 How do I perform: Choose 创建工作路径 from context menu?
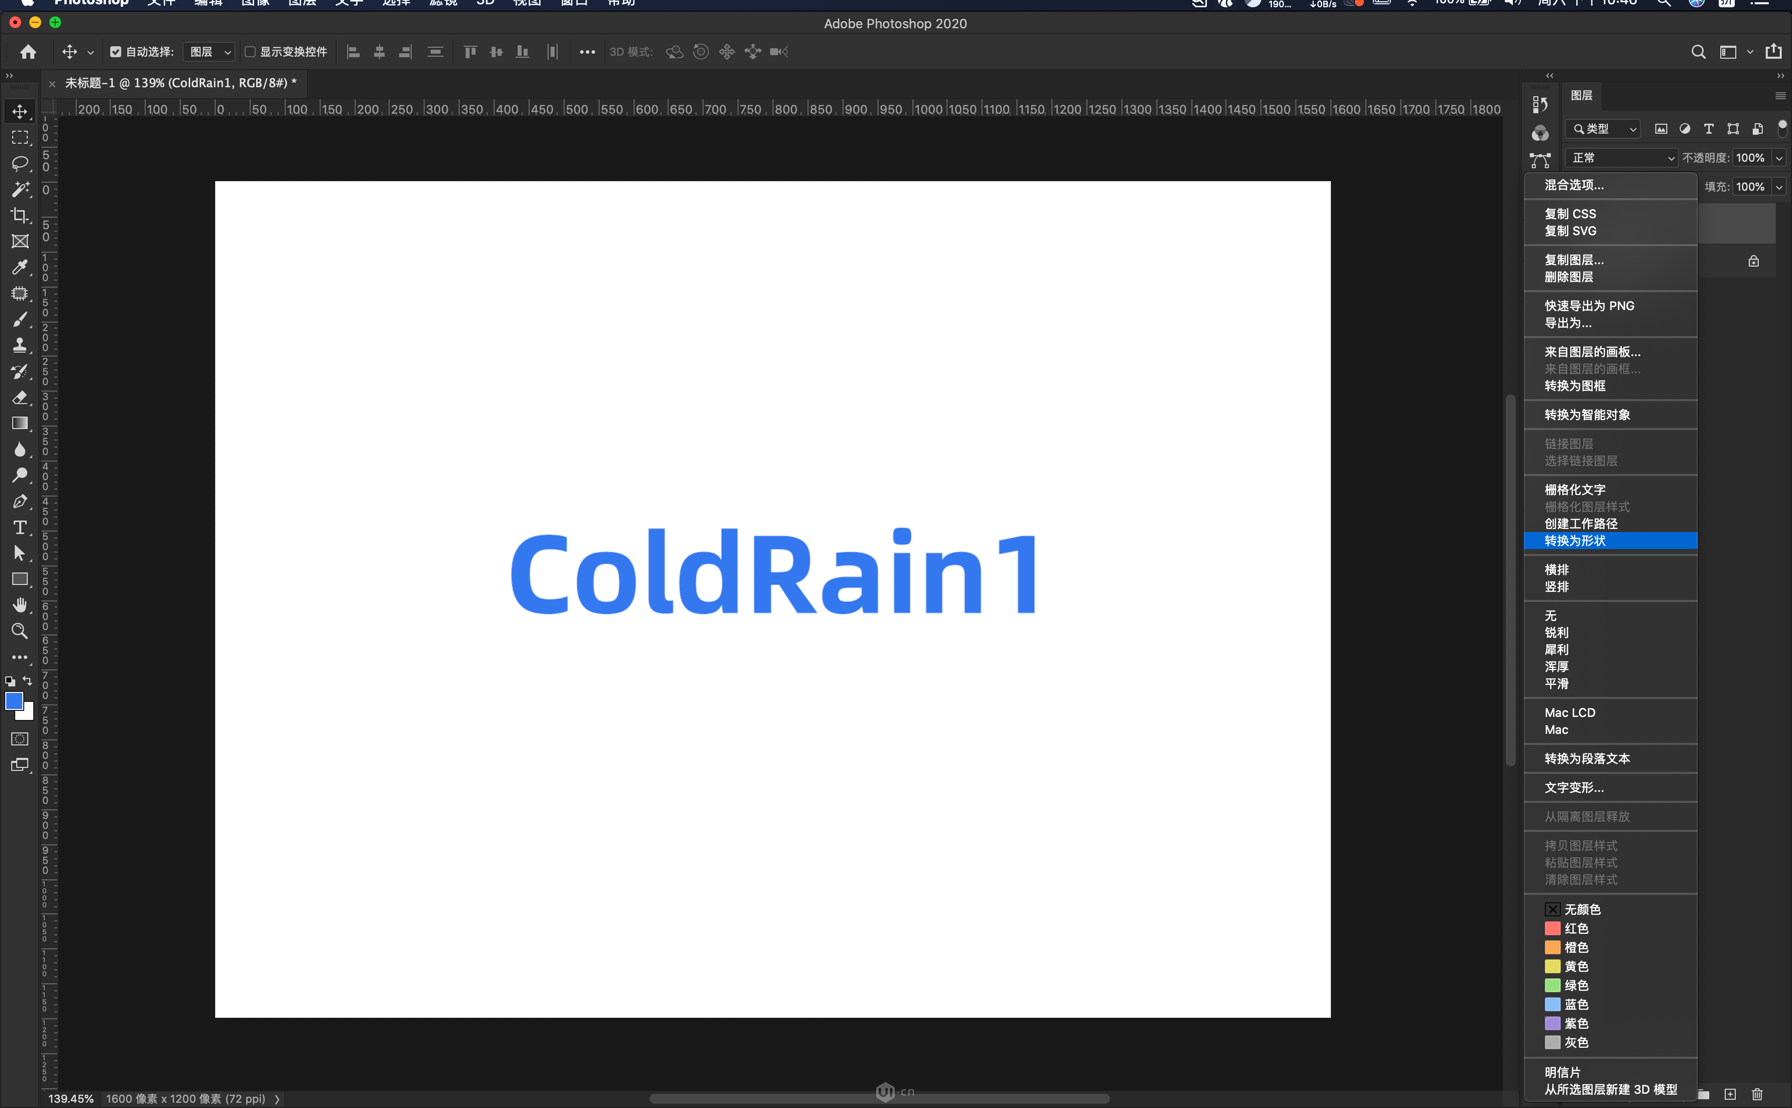tap(1610, 524)
